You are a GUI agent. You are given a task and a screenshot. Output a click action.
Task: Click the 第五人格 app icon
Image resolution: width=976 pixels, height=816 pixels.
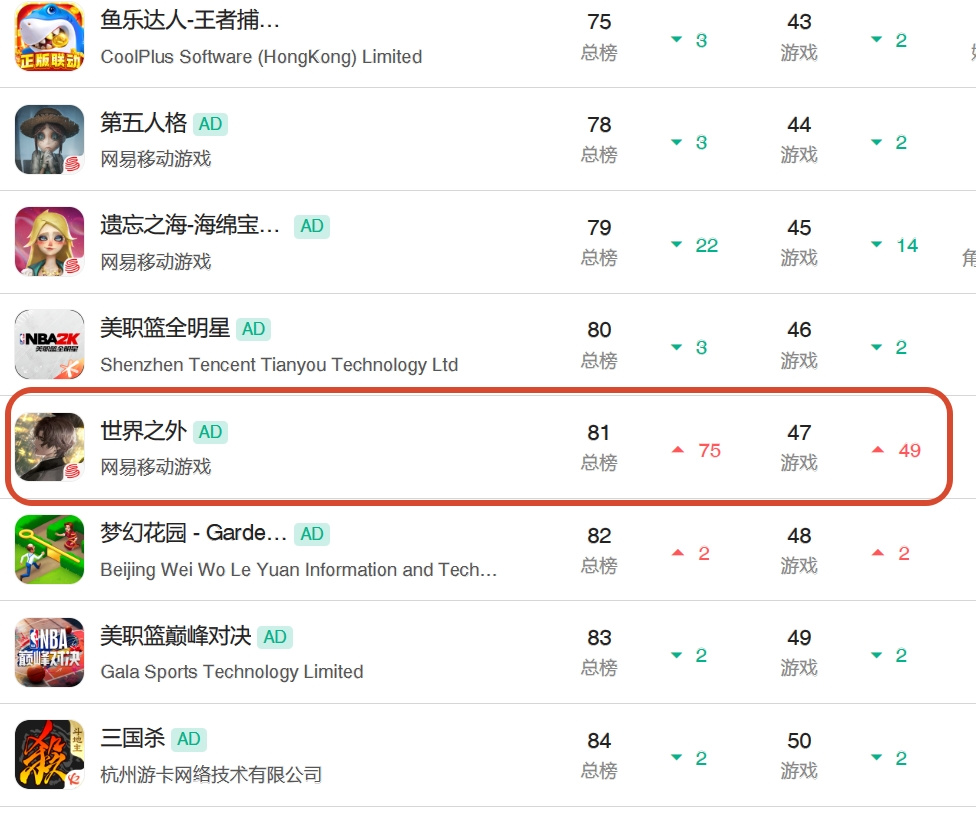49,139
